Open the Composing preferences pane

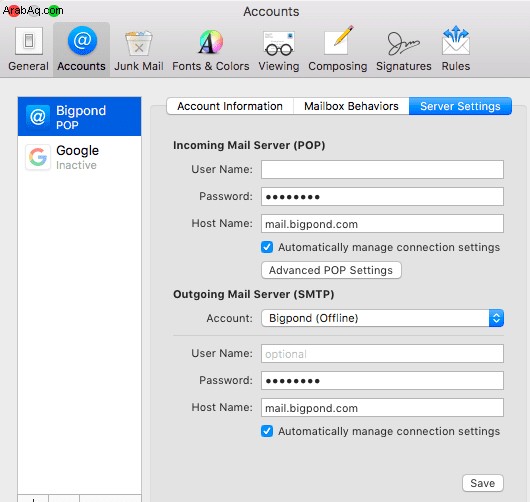[x=338, y=49]
